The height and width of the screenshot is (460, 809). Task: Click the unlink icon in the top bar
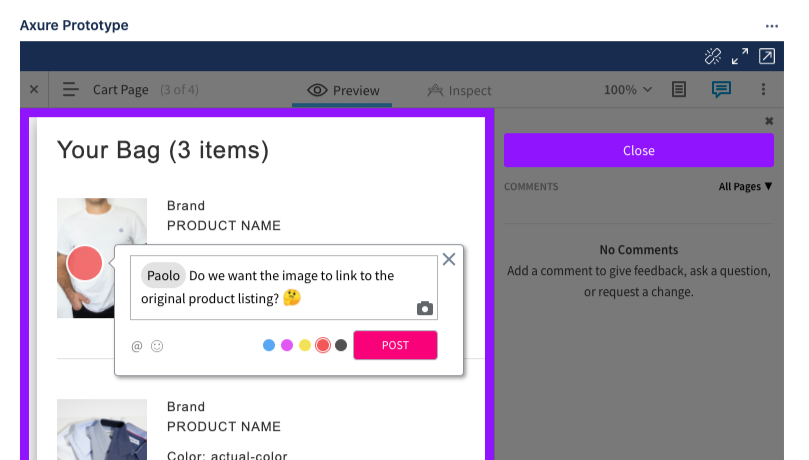point(712,56)
